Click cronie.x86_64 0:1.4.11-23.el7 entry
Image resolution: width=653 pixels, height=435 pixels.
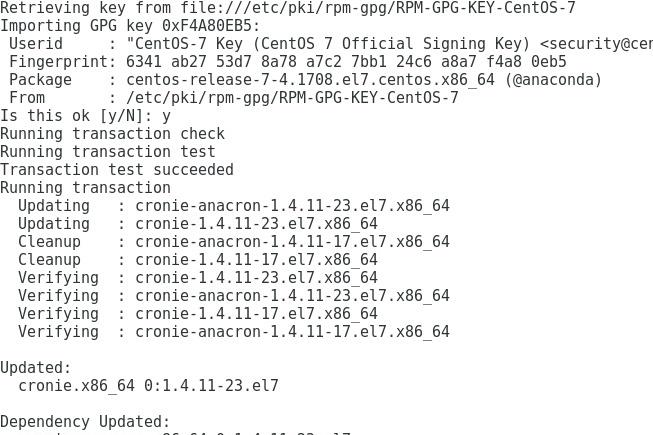pyautogui.click(x=148, y=385)
